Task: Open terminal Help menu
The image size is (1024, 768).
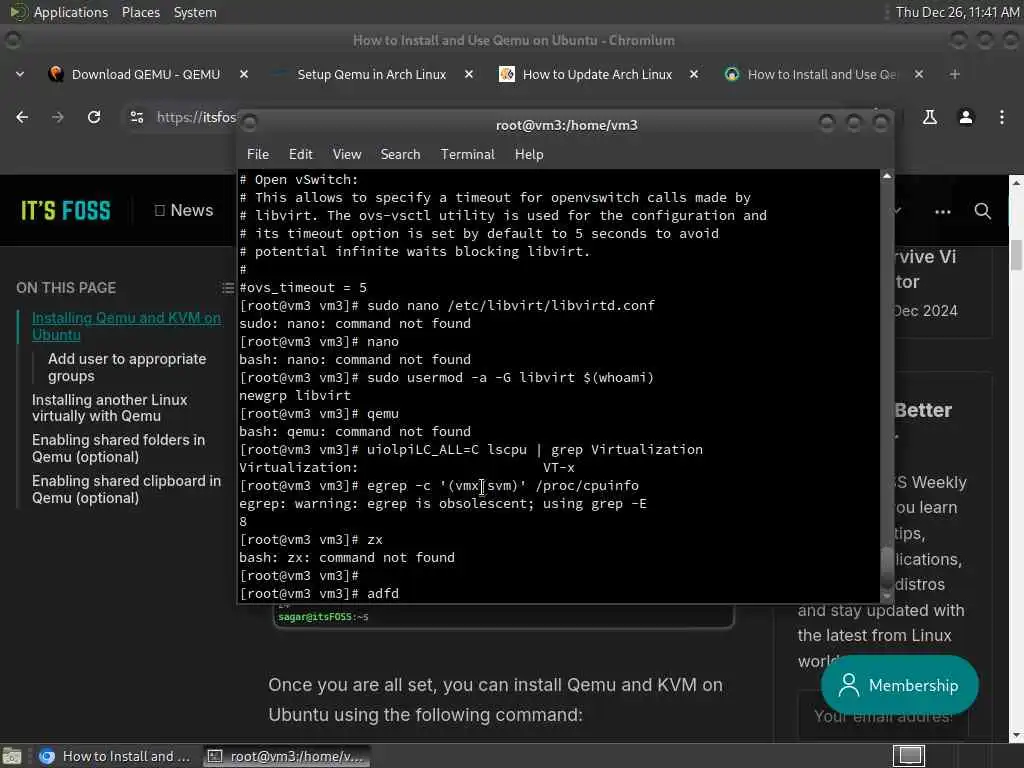Action: pyautogui.click(x=529, y=154)
